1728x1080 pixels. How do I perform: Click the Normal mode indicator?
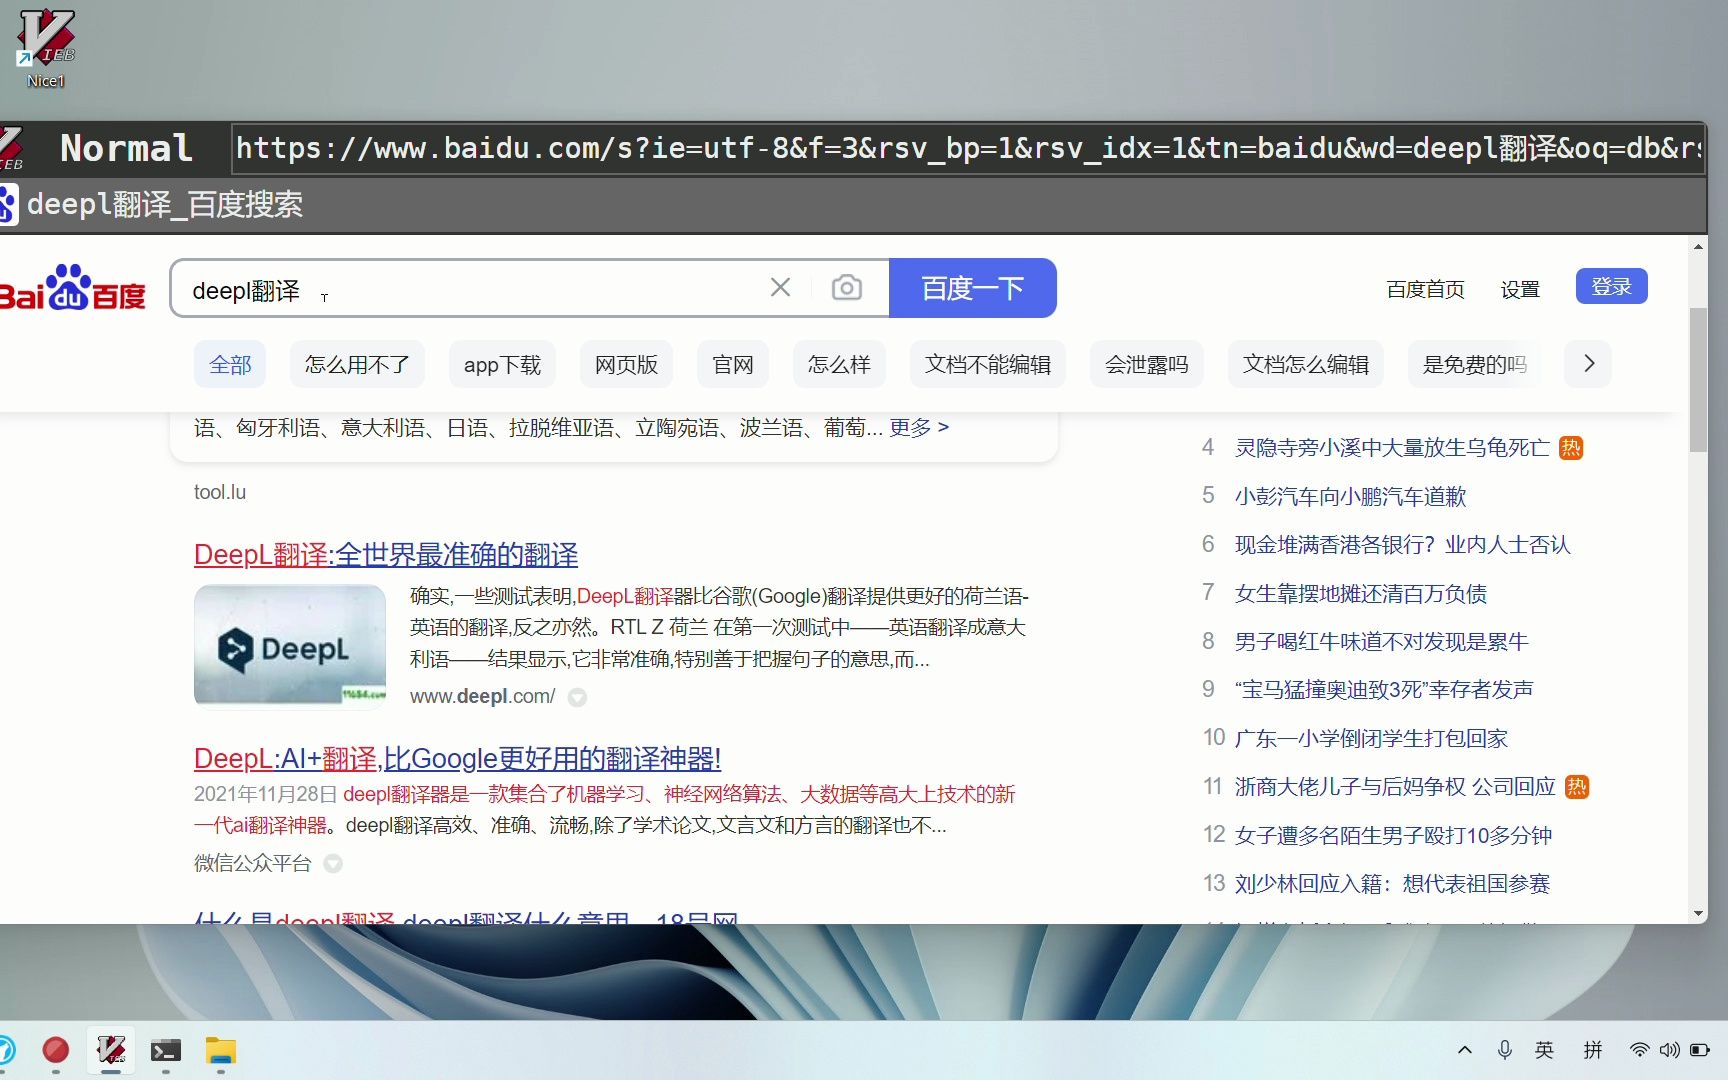click(126, 148)
